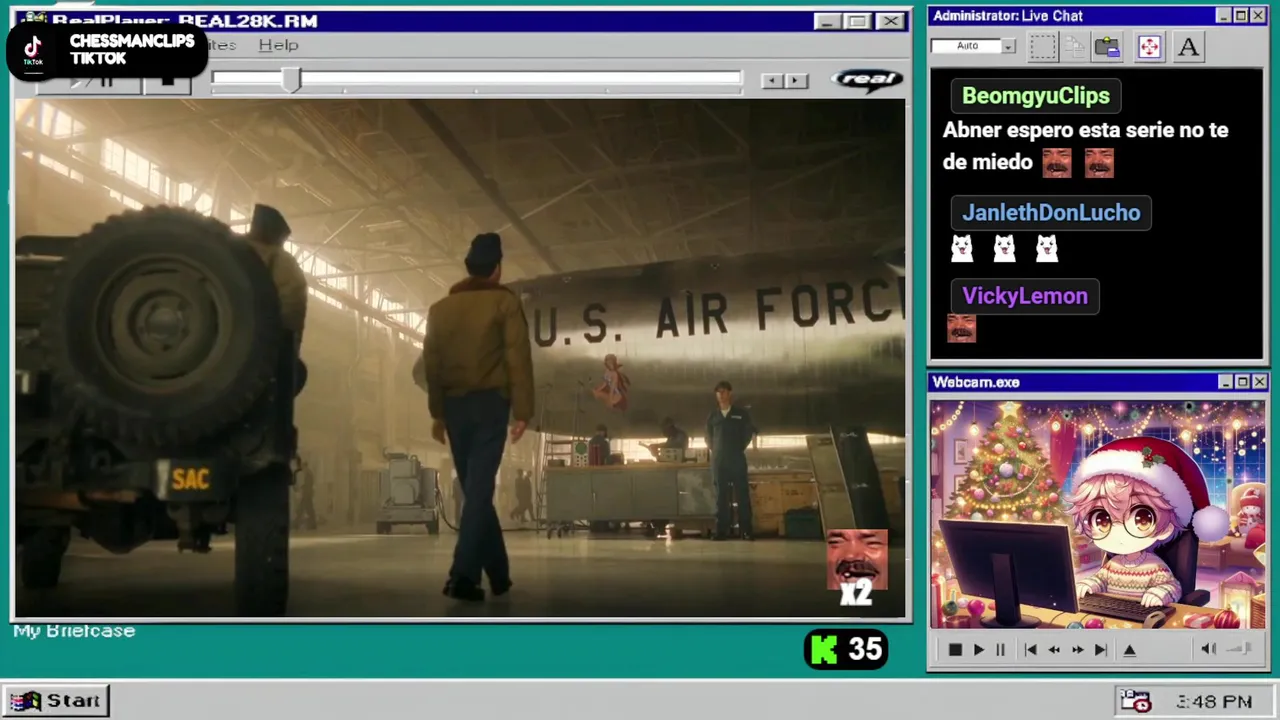Image resolution: width=1280 pixels, height=720 pixels.
Task: Maximize the Webcam.exe window
Action: pyautogui.click(x=1243, y=382)
